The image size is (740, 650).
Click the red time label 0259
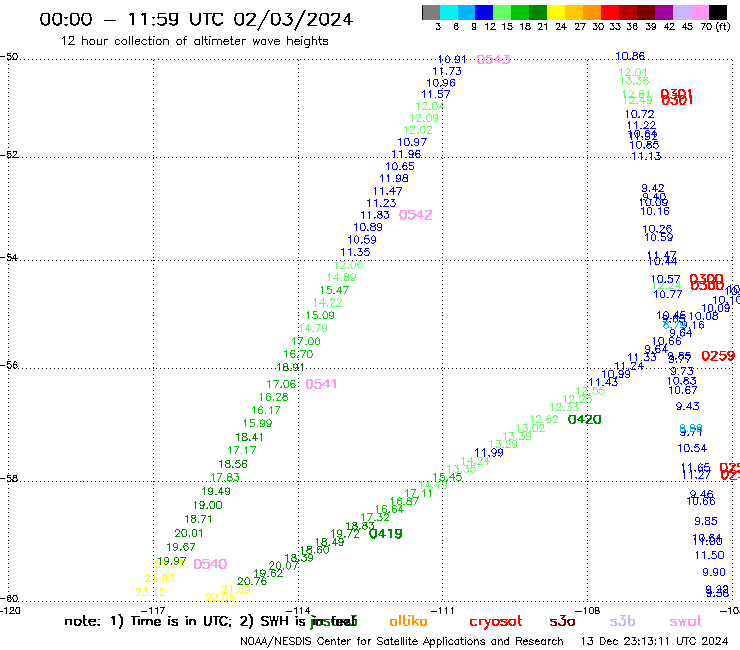coord(718,356)
